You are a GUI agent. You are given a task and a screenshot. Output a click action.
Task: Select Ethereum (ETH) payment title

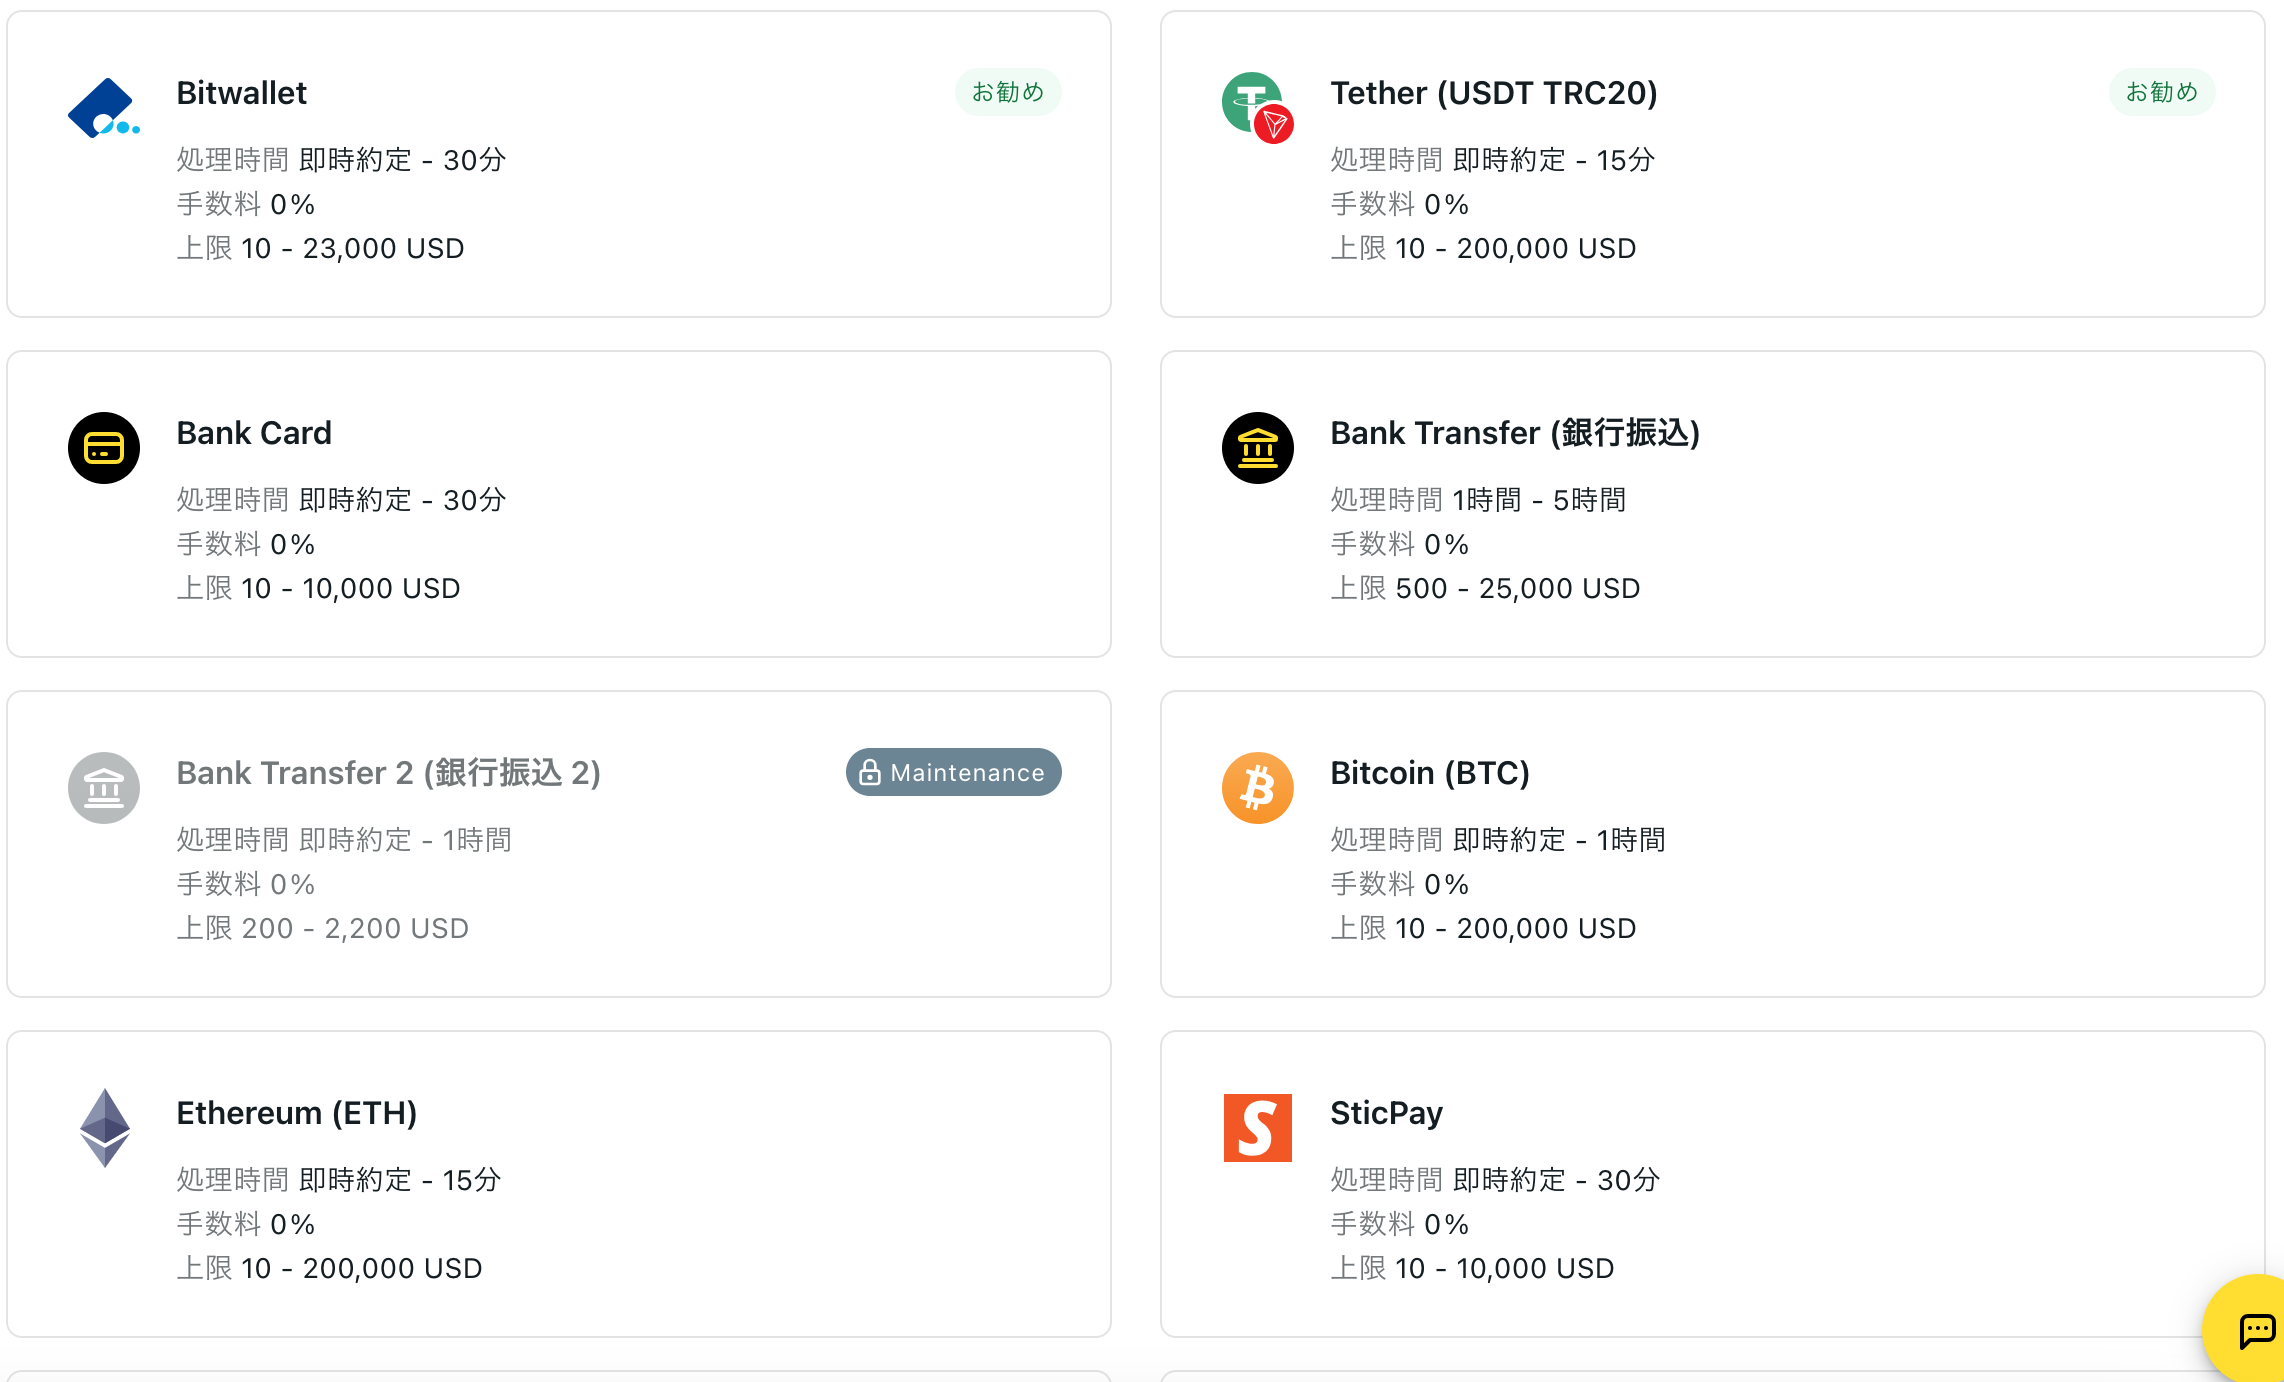(x=297, y=1113)
